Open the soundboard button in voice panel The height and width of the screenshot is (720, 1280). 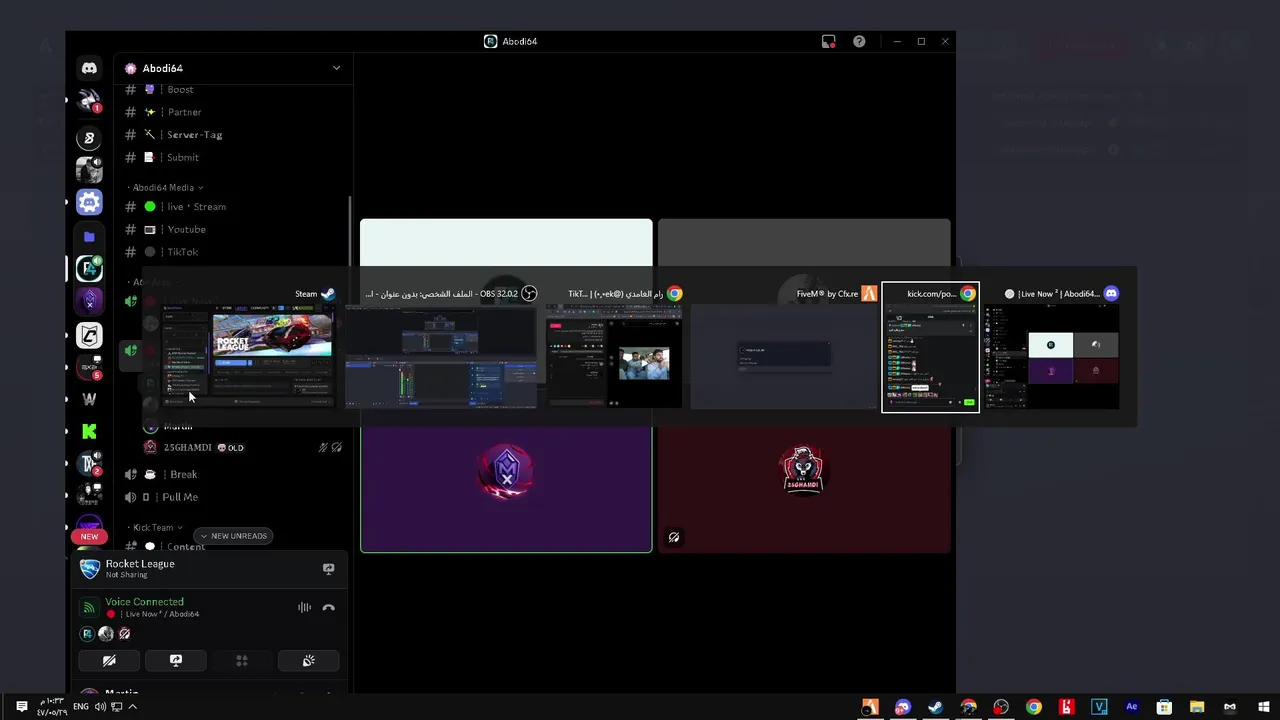tap(308, 661)
